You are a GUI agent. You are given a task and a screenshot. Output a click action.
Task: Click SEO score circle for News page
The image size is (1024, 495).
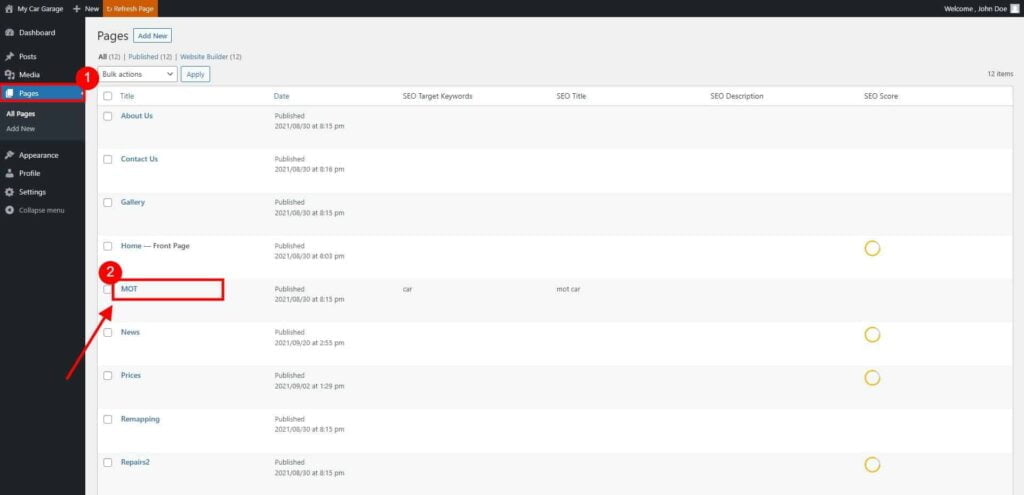(871, 334)
